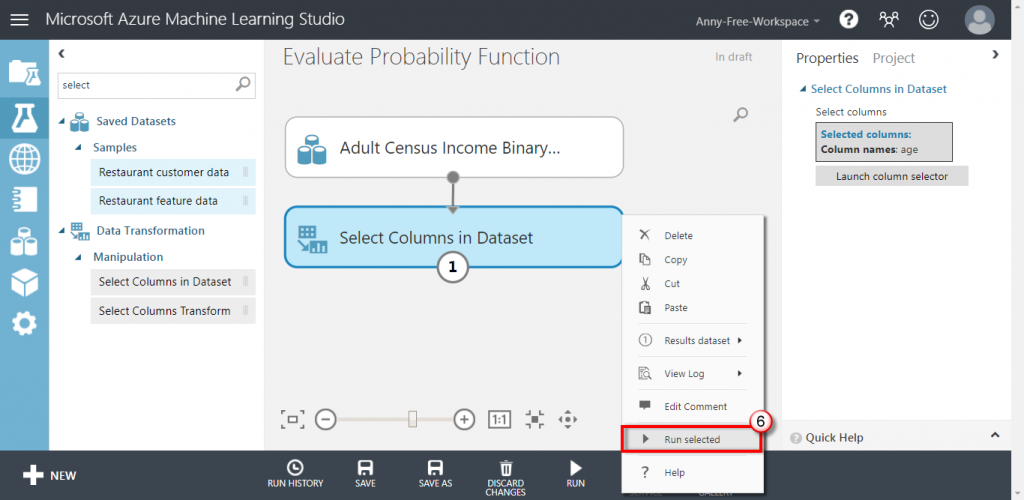Click the canvas search magnifier icon
The image size is (1024, 500).
tap(740, 116)
